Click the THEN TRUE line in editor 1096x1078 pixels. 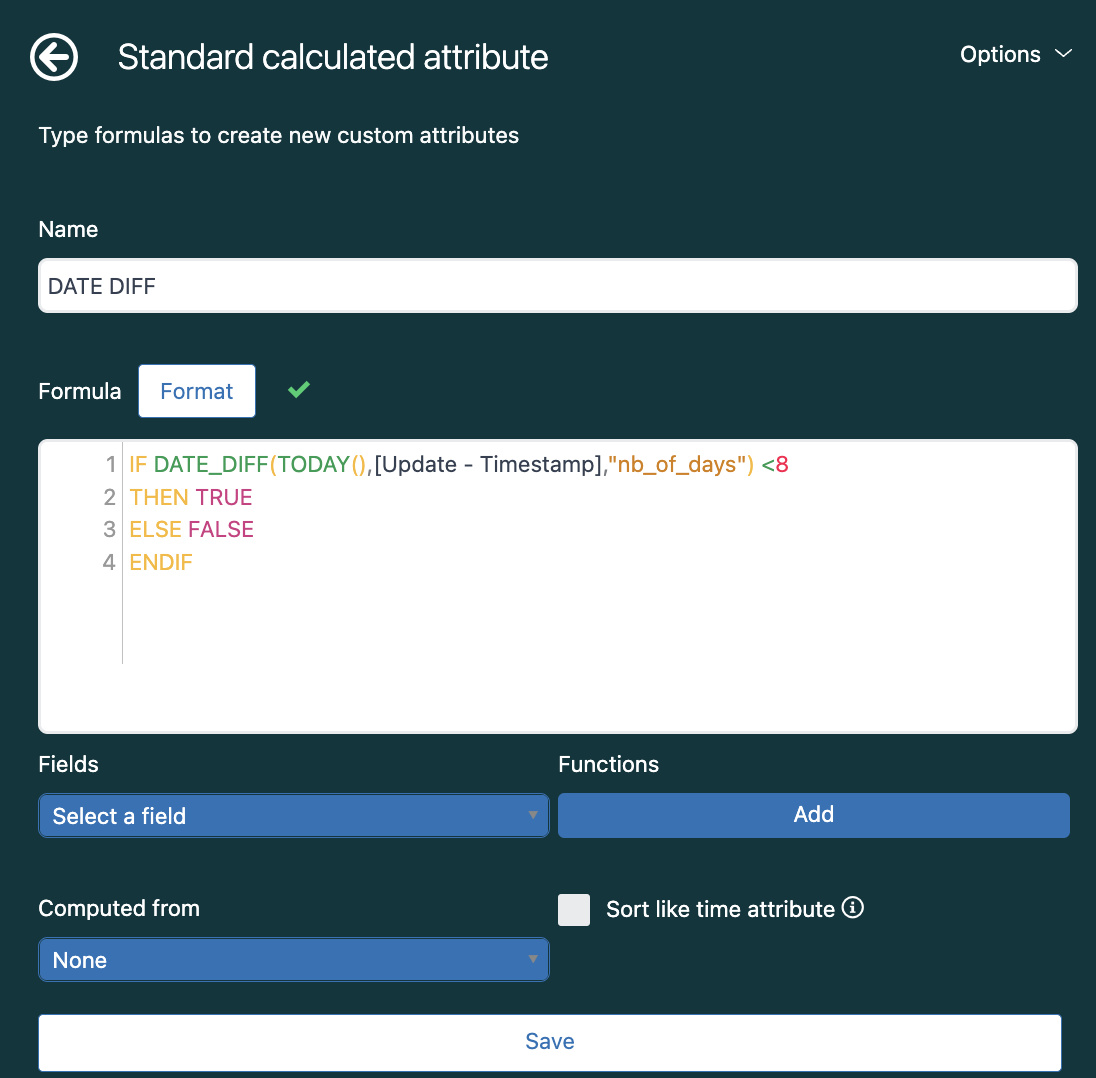(191, 497)
